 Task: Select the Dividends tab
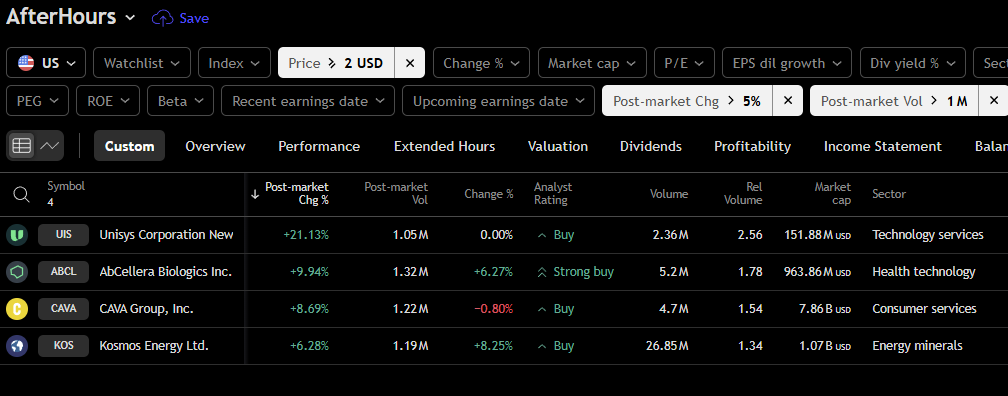[651, 146]
